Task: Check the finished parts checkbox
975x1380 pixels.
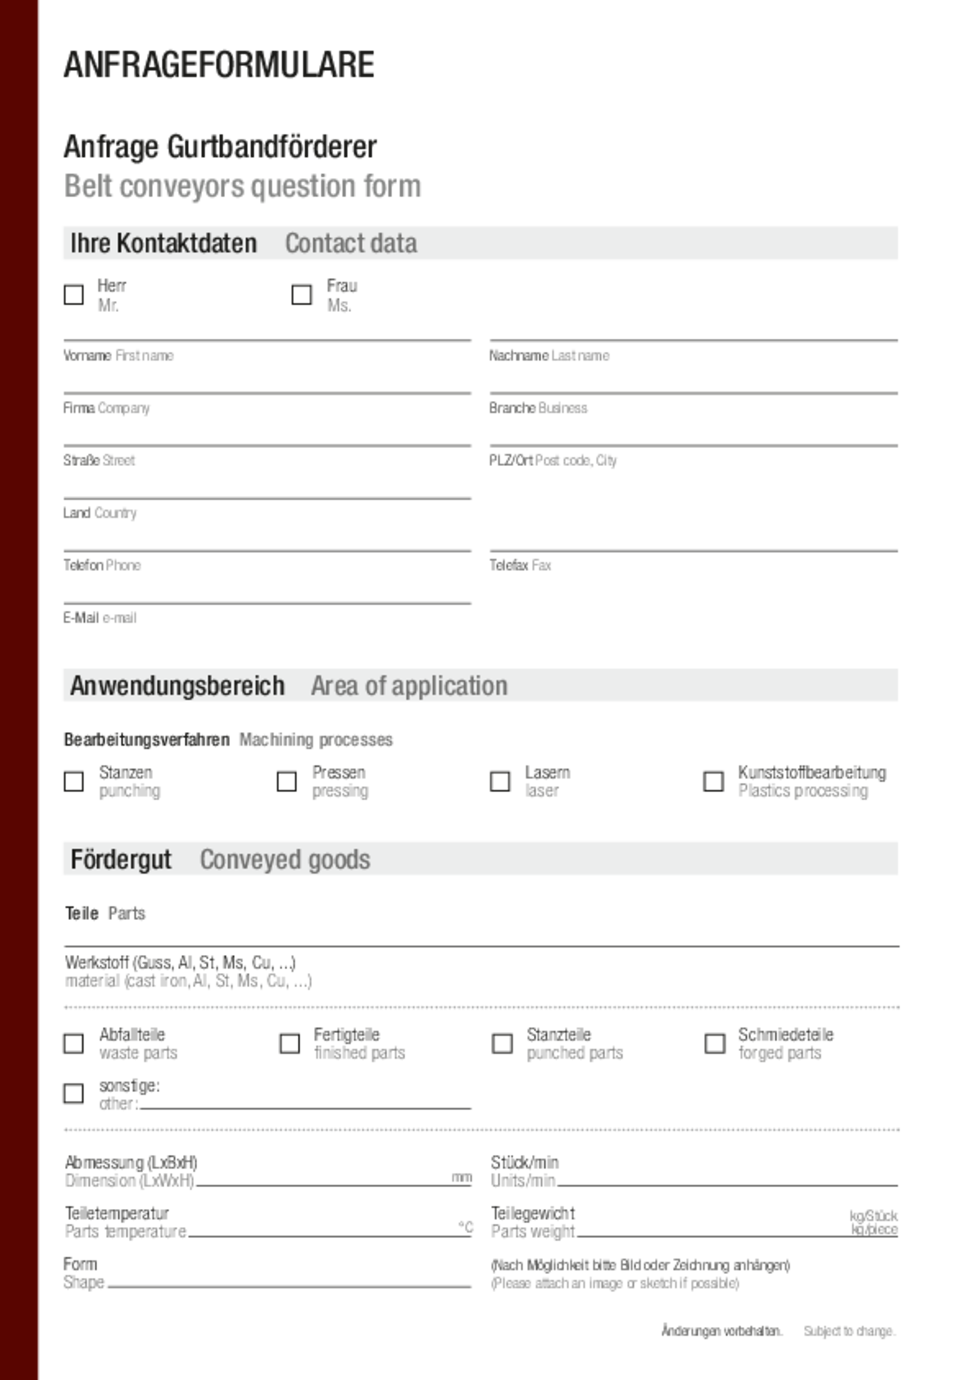Action: [289, 1043]
